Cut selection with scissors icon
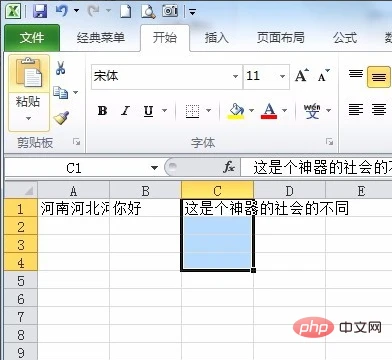 click(60, 68)
